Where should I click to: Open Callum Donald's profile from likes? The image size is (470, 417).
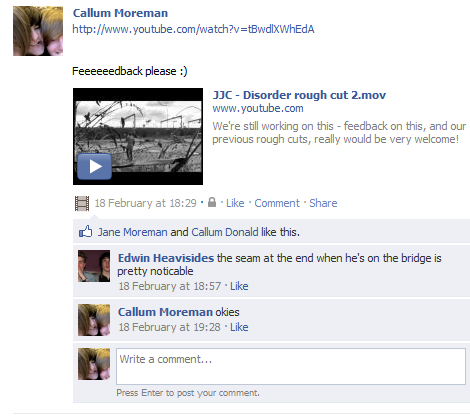tap(225, 232)
